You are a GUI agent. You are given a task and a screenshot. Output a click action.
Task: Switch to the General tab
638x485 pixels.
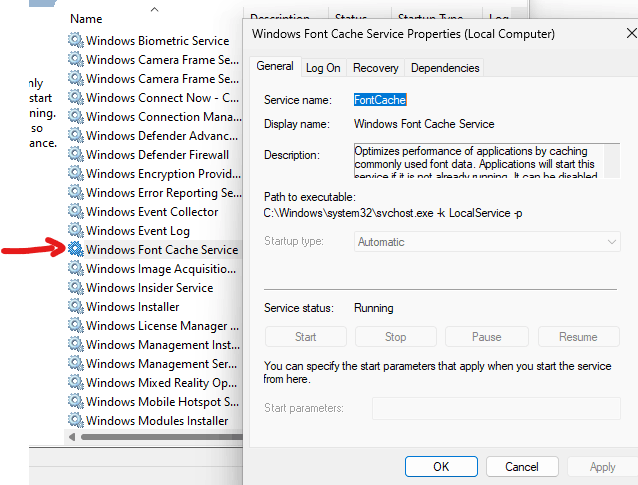tap(275, 66)
